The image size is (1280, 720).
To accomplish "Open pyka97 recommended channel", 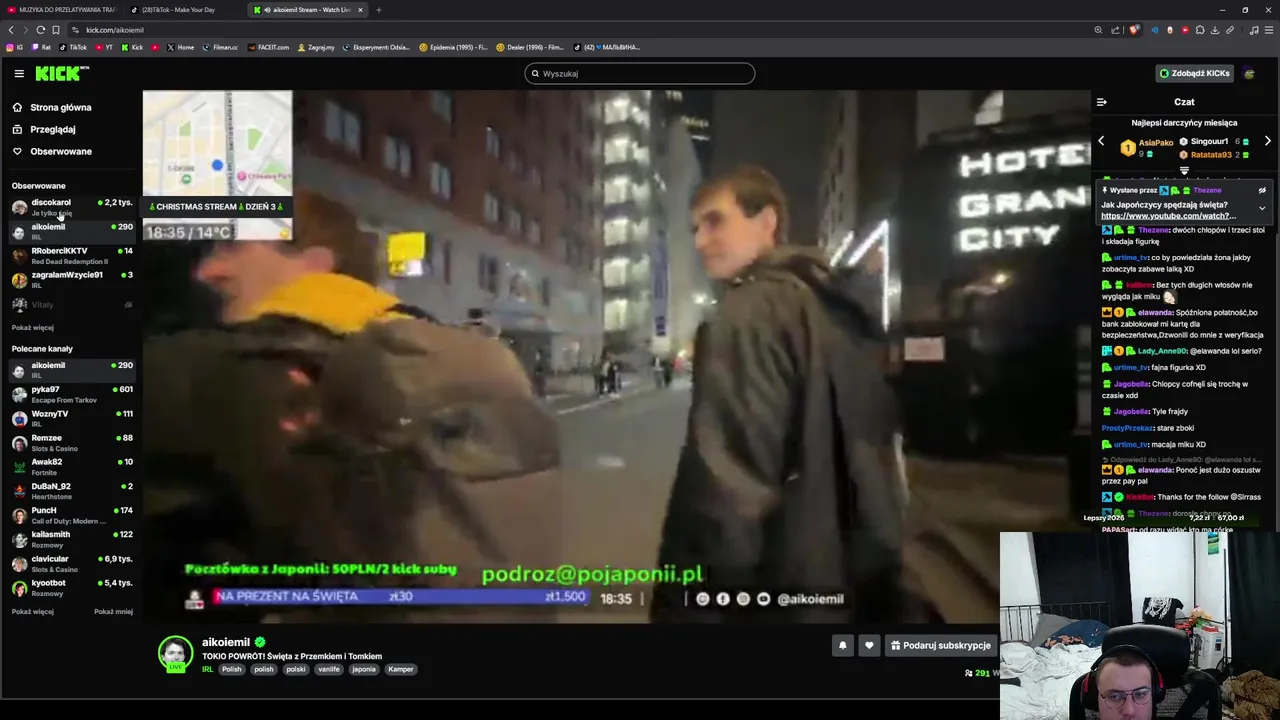I will click(70, 394).
